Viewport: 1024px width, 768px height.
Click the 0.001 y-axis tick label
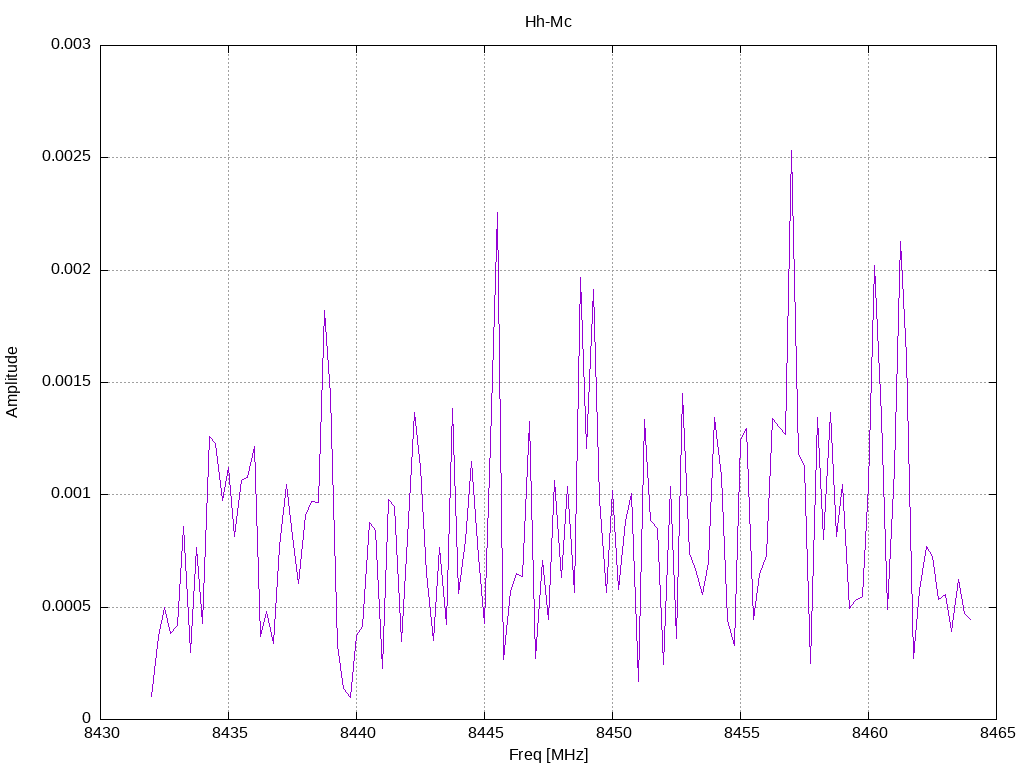[71, 494]
